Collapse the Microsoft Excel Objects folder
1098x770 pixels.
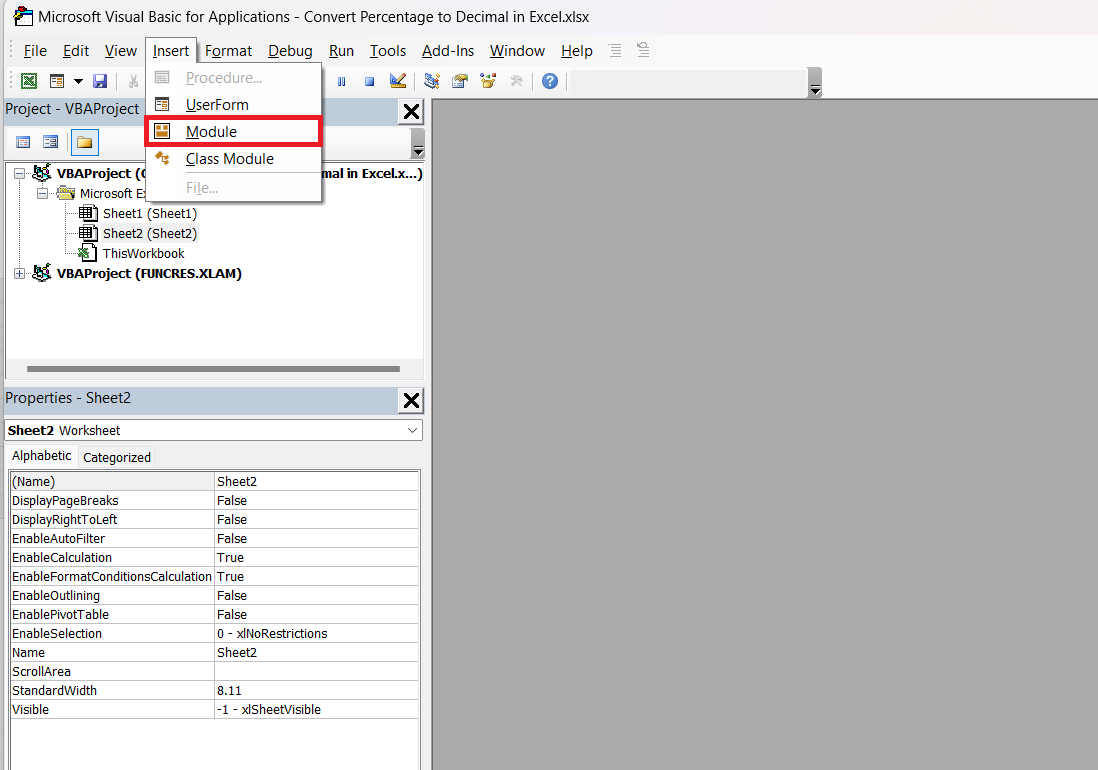[43, 193]
